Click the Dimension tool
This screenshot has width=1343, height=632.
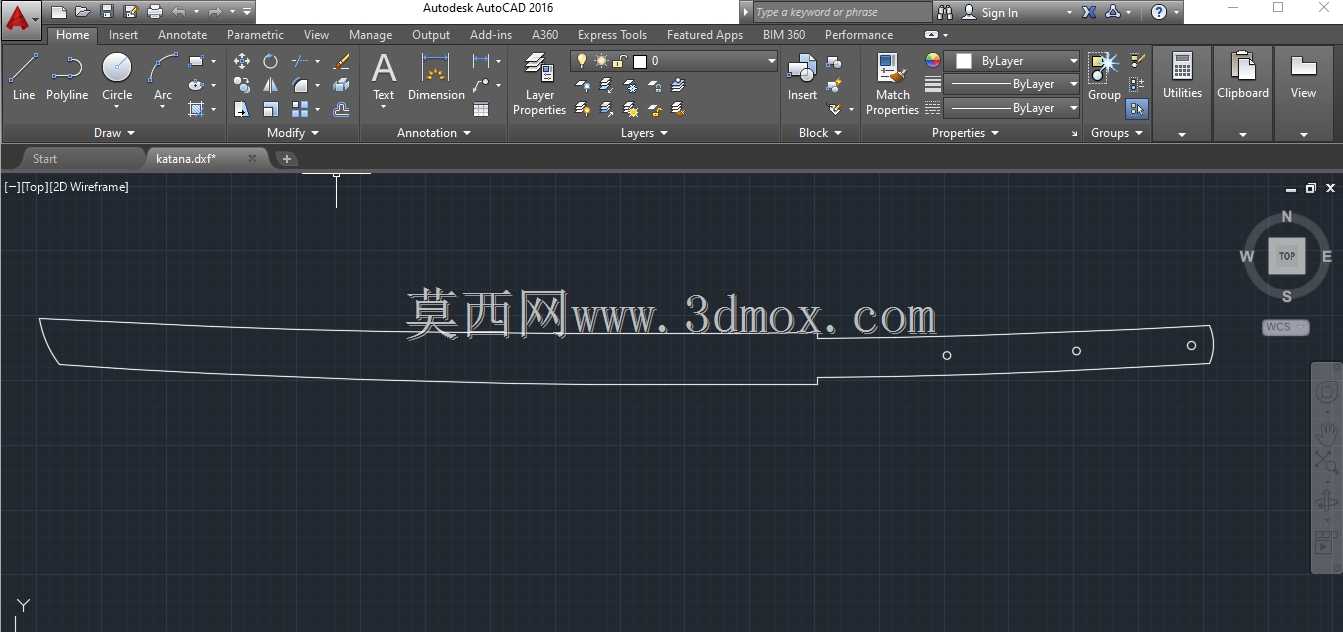[x=436, y=78]
